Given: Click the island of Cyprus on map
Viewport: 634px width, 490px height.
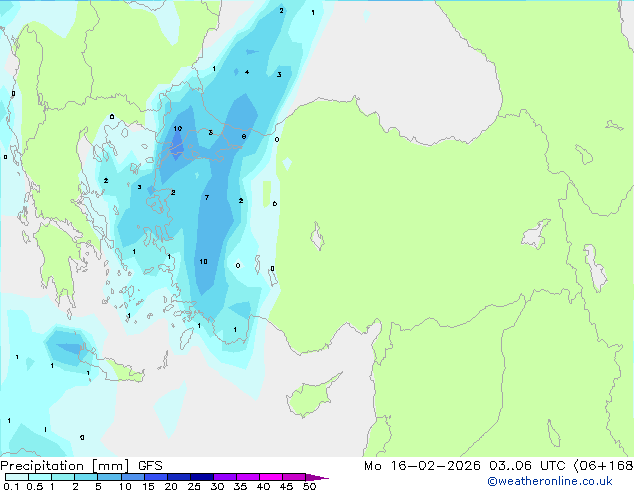Looking at the screenshot, I should 312,397.
